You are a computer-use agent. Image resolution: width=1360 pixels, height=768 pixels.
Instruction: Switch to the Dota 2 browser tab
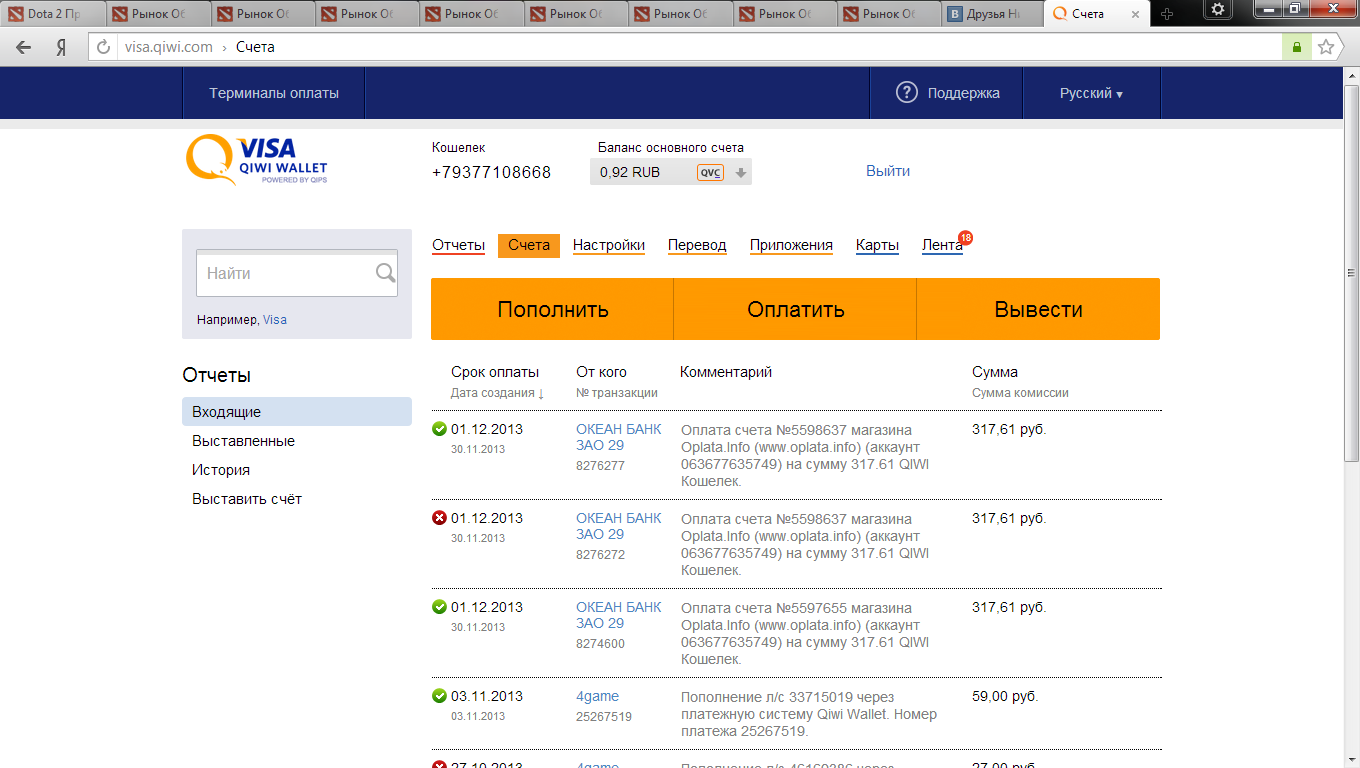click(52, 14)
